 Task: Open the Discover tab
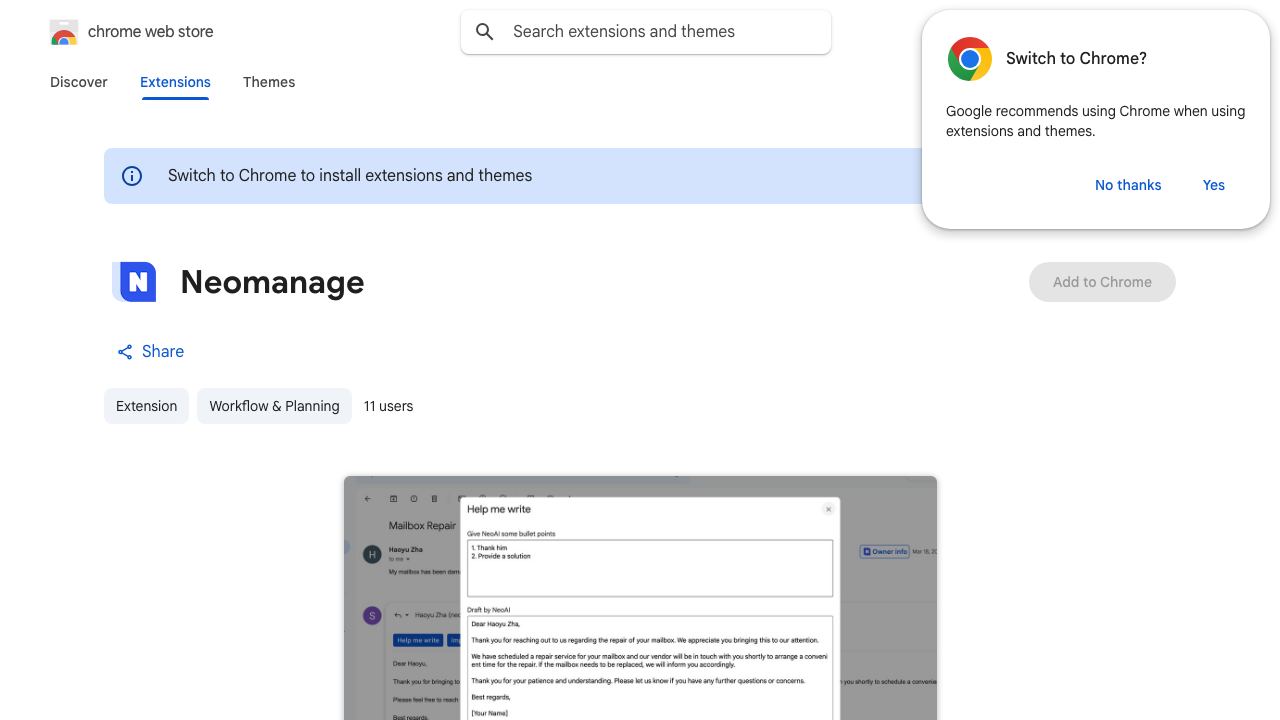[79, 82]
